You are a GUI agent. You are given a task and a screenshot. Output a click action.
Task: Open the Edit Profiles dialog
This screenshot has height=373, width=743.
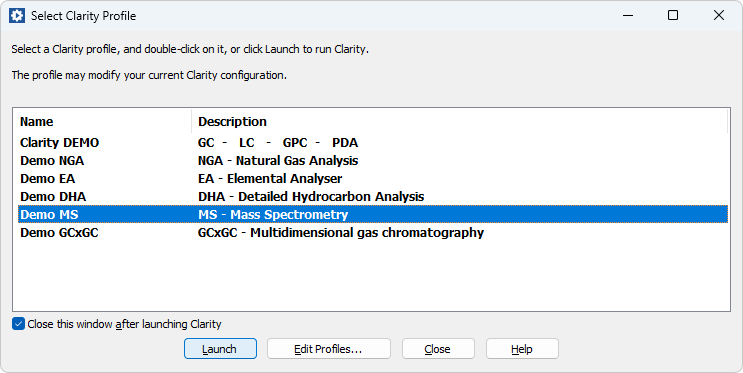pos(329,349)
